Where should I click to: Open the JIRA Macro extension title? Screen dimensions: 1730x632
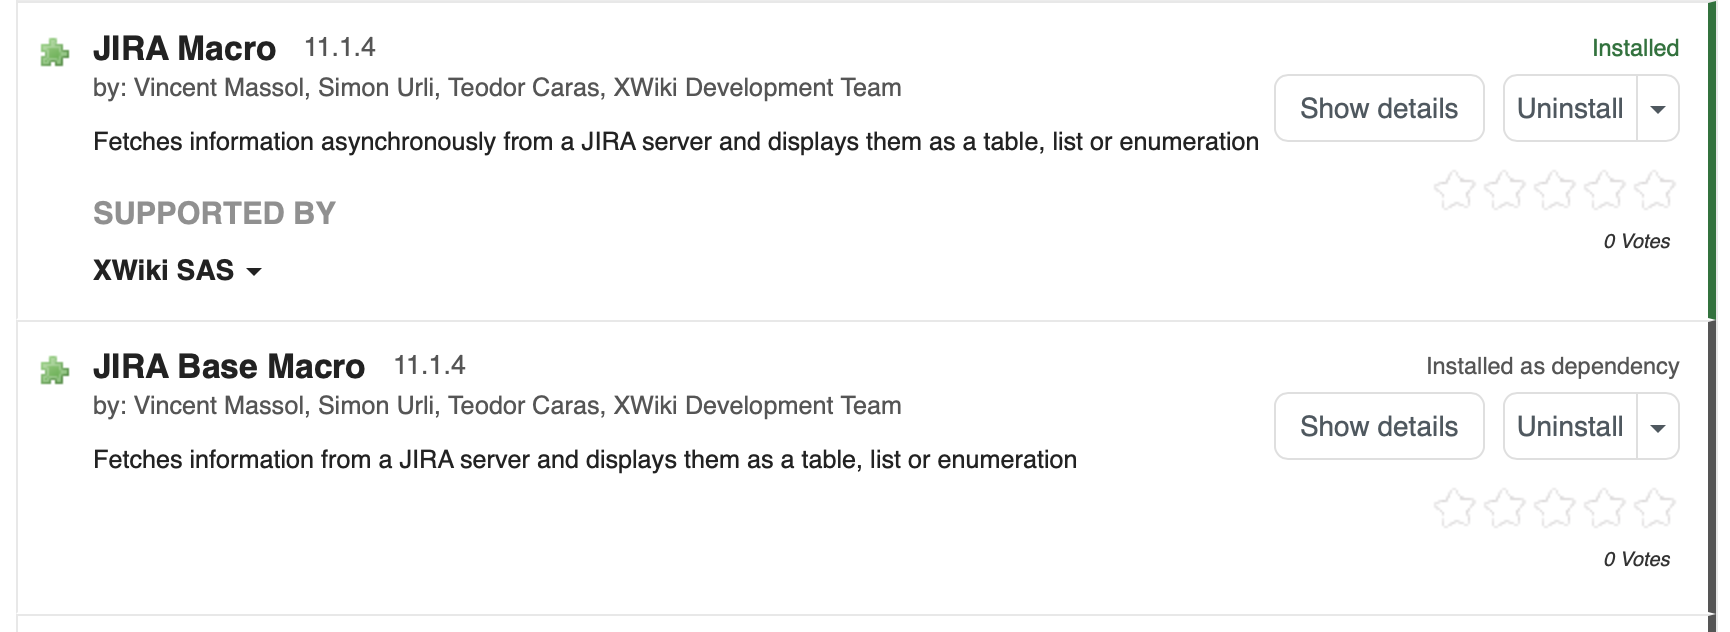184,48
